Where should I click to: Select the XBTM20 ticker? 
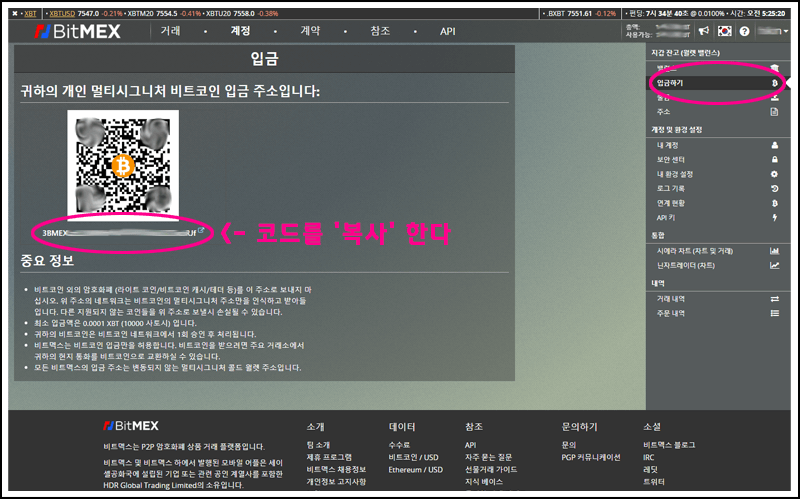pyautogui.click(x=141, y=14)
